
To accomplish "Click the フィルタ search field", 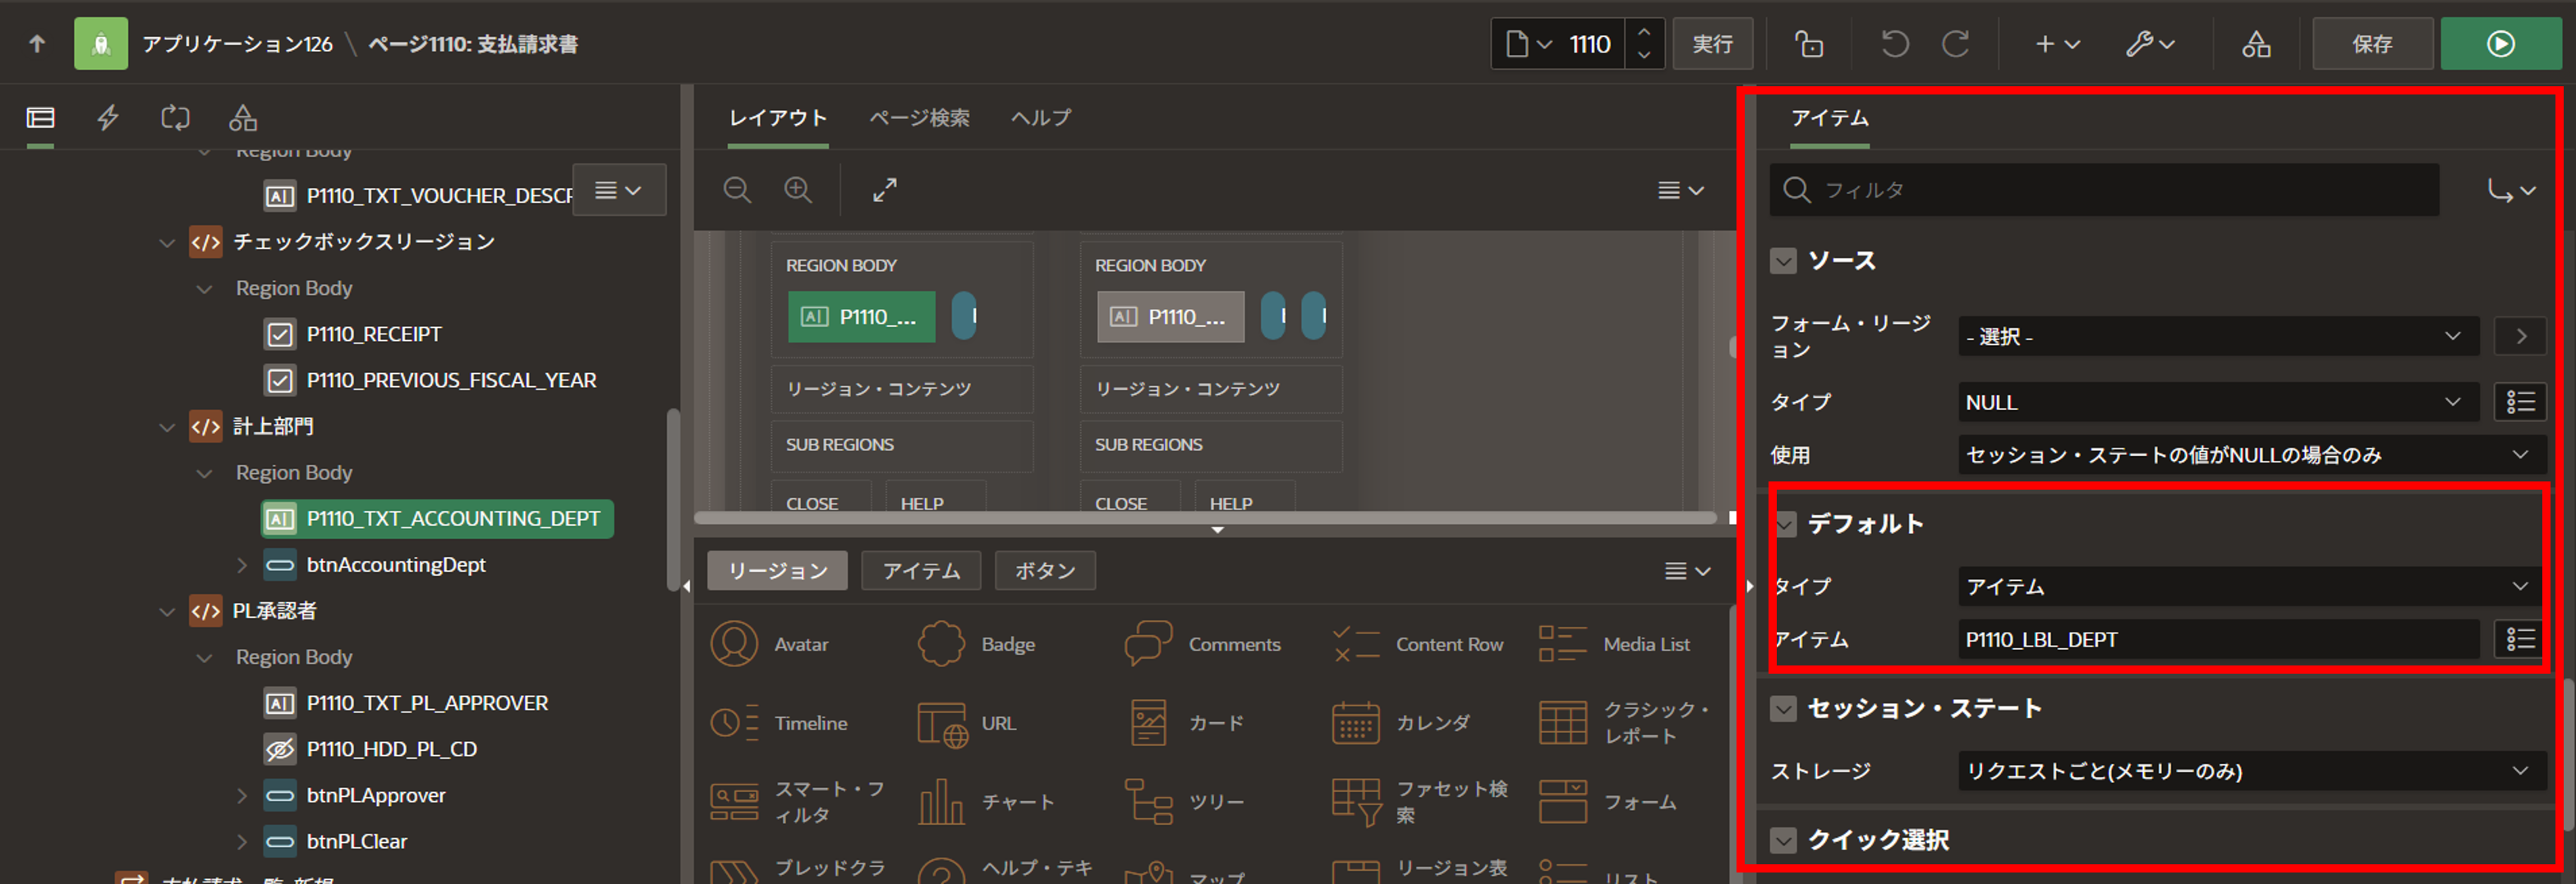I will [2110, 190].
